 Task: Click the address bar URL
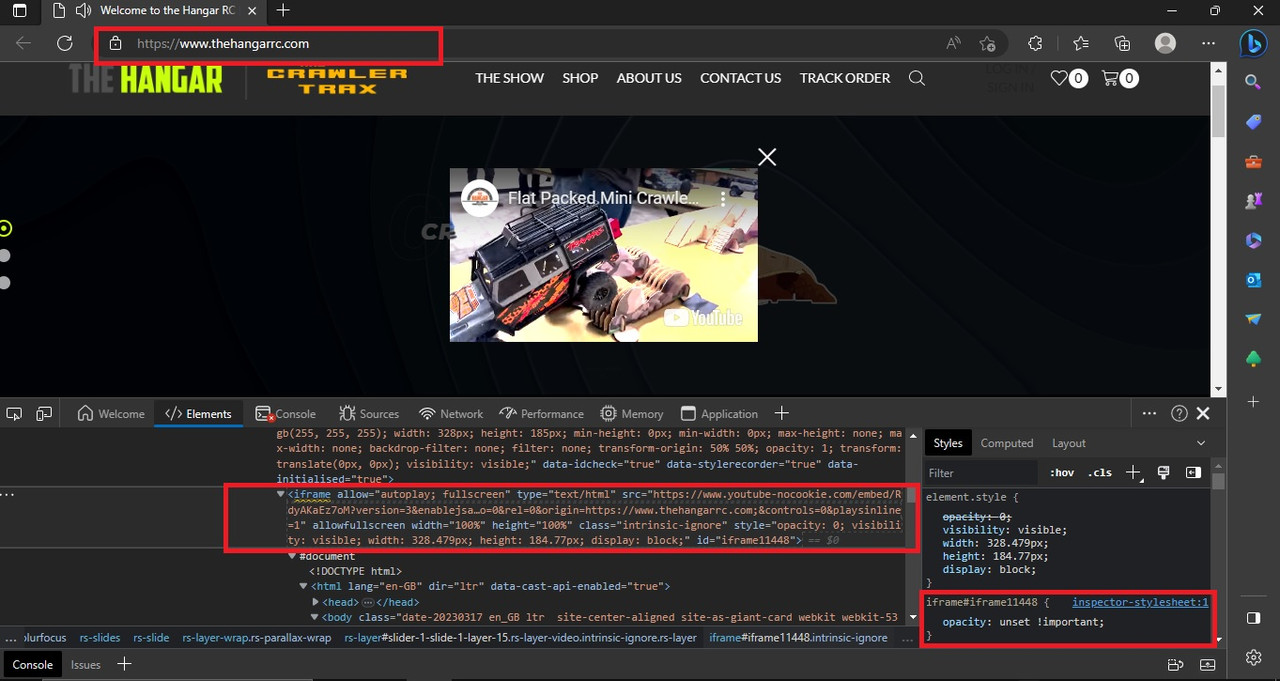[223, 44]
